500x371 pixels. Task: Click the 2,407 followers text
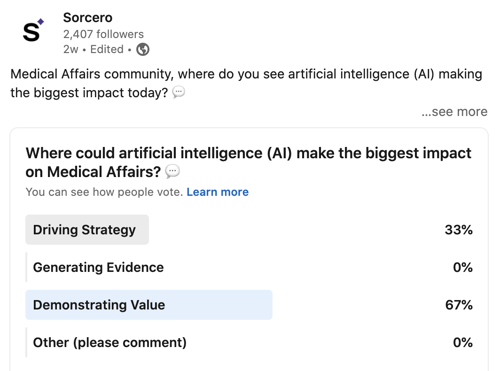coord(103,34)
